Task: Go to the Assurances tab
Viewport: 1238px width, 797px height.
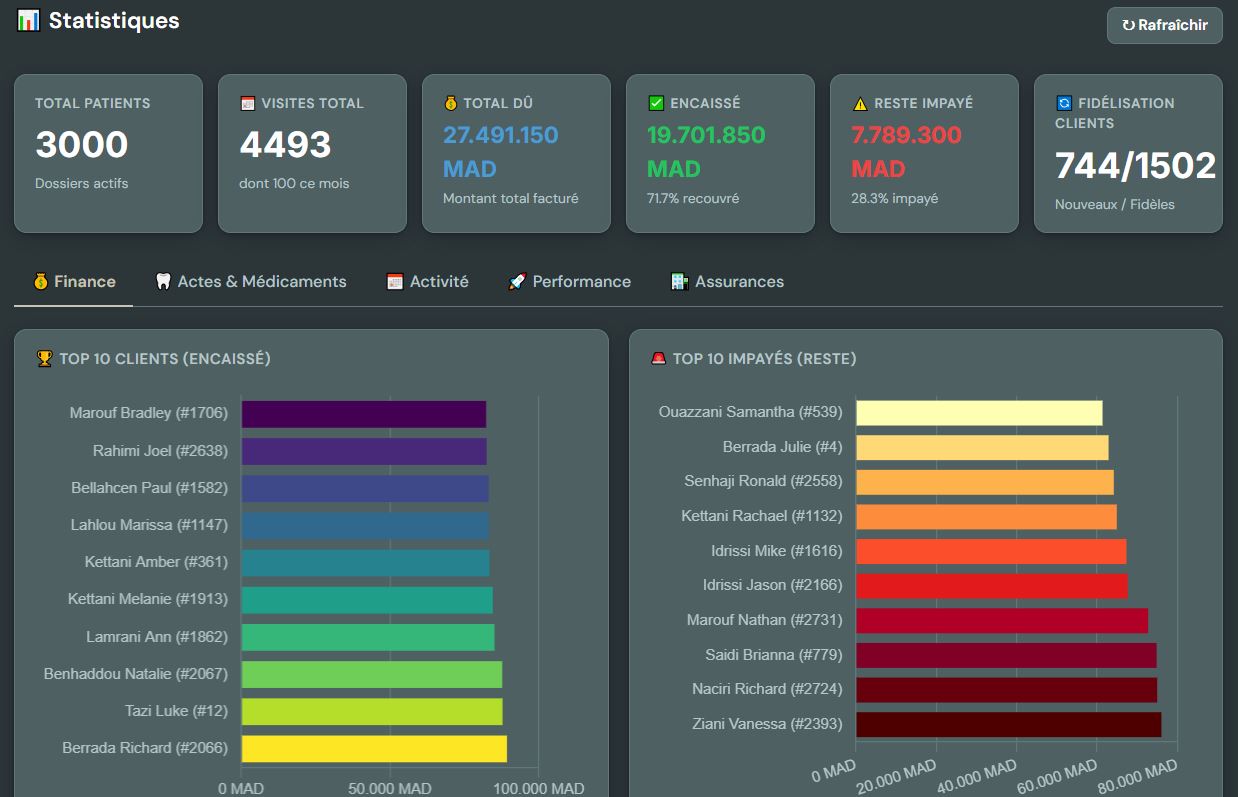Action: [728, 282]
